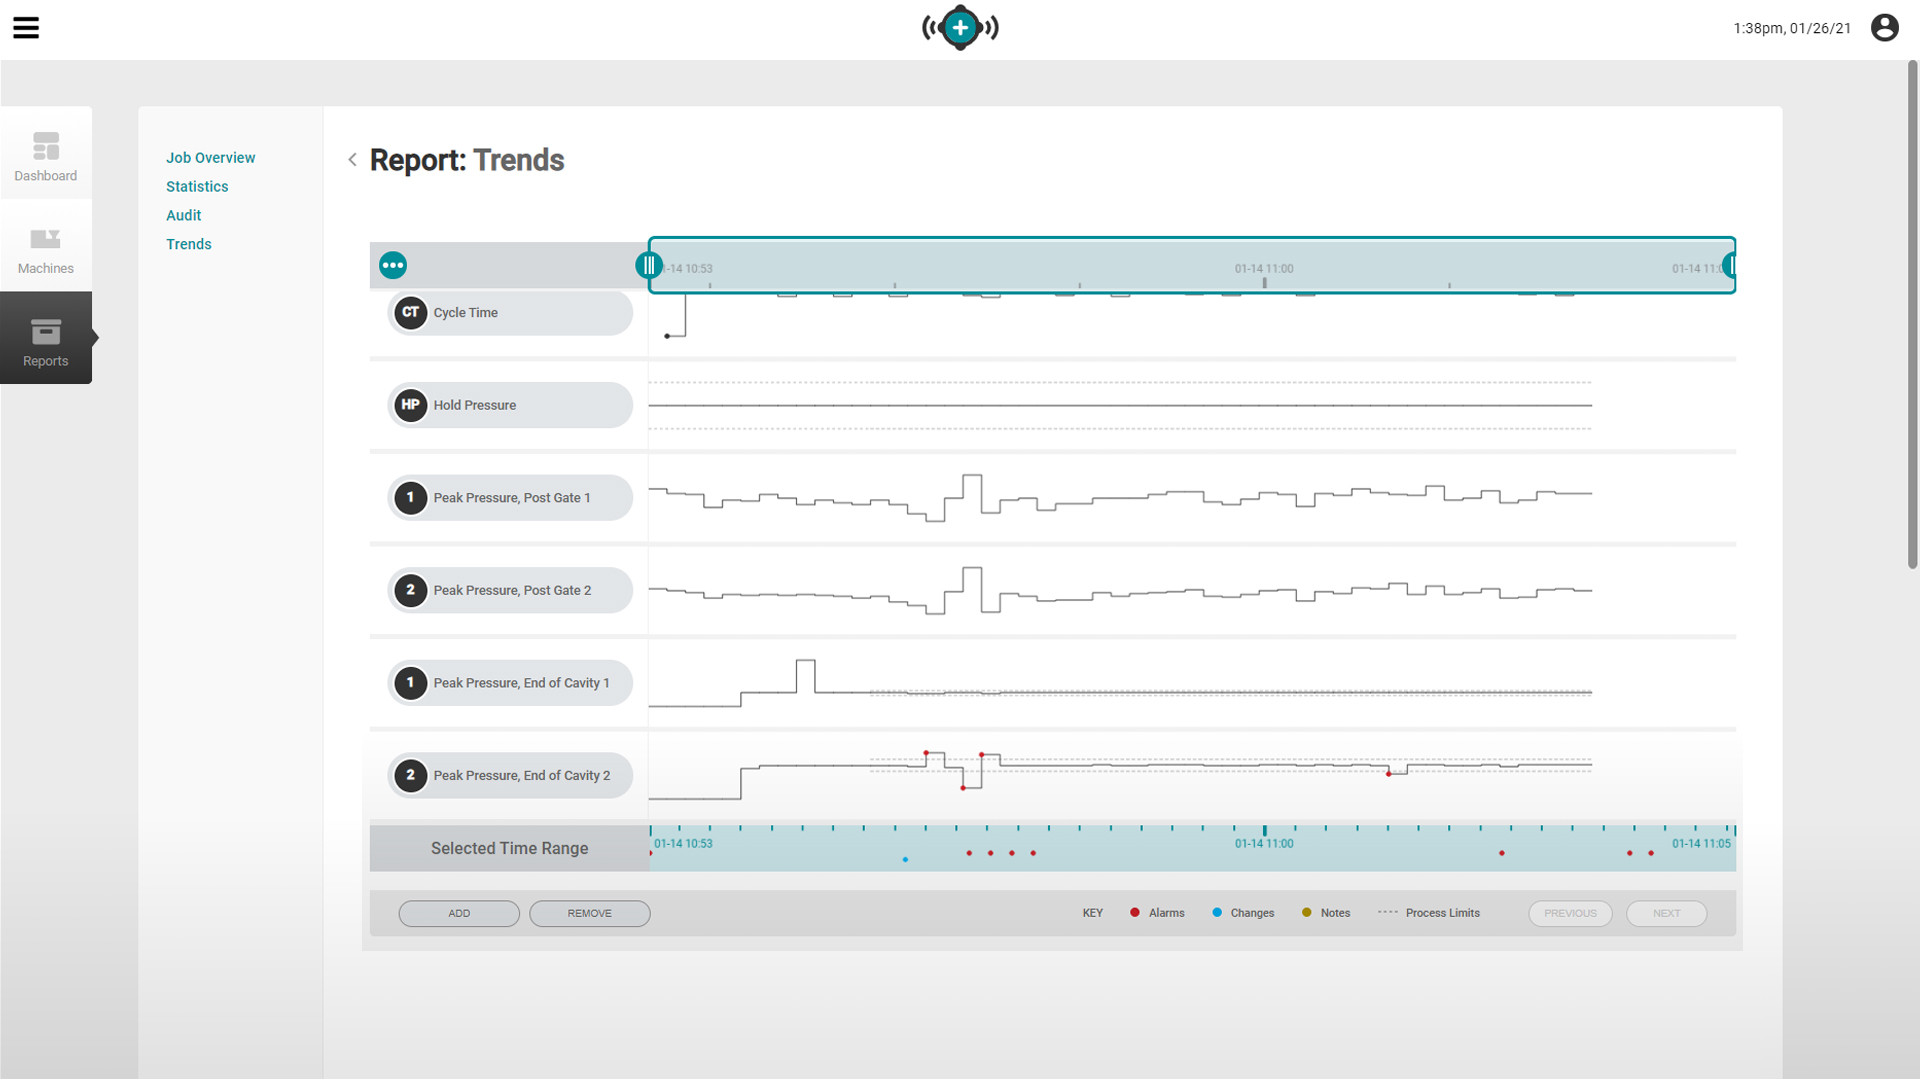This screenshot has height=1079, width=1920.
Task: Click badge 1 of End of Cavity 1
Action: coord(410,683)
